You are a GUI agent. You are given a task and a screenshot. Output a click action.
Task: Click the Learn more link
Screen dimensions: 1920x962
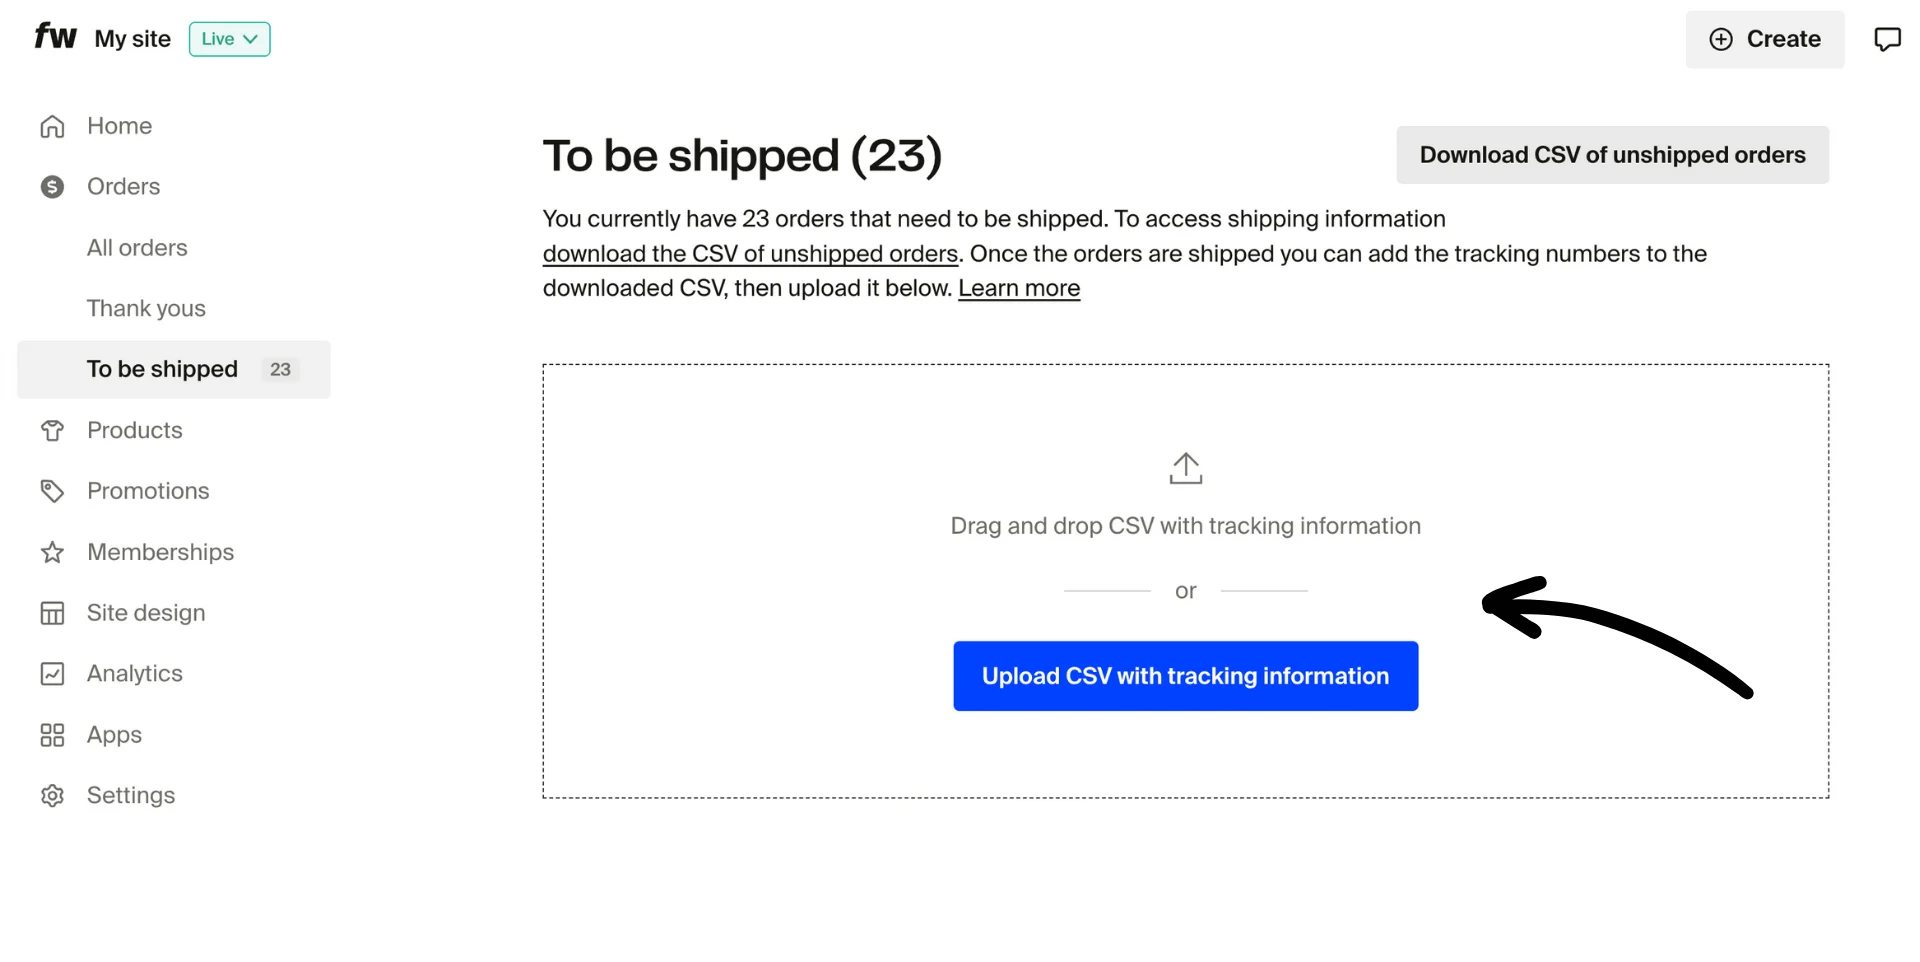pyautogui.click(x=1018, y=288)
